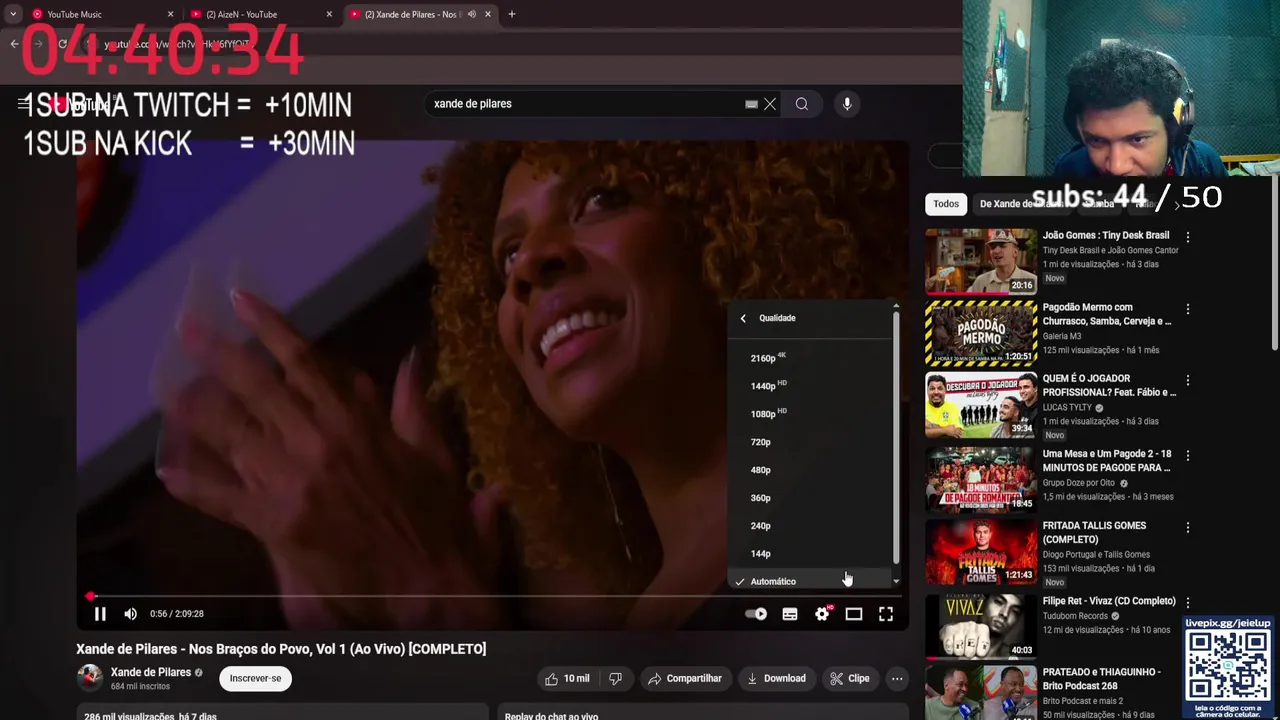The image size is (1280, 720).
Task: Select De Xande de Pilares filter chip
Action: (1020, 204)
